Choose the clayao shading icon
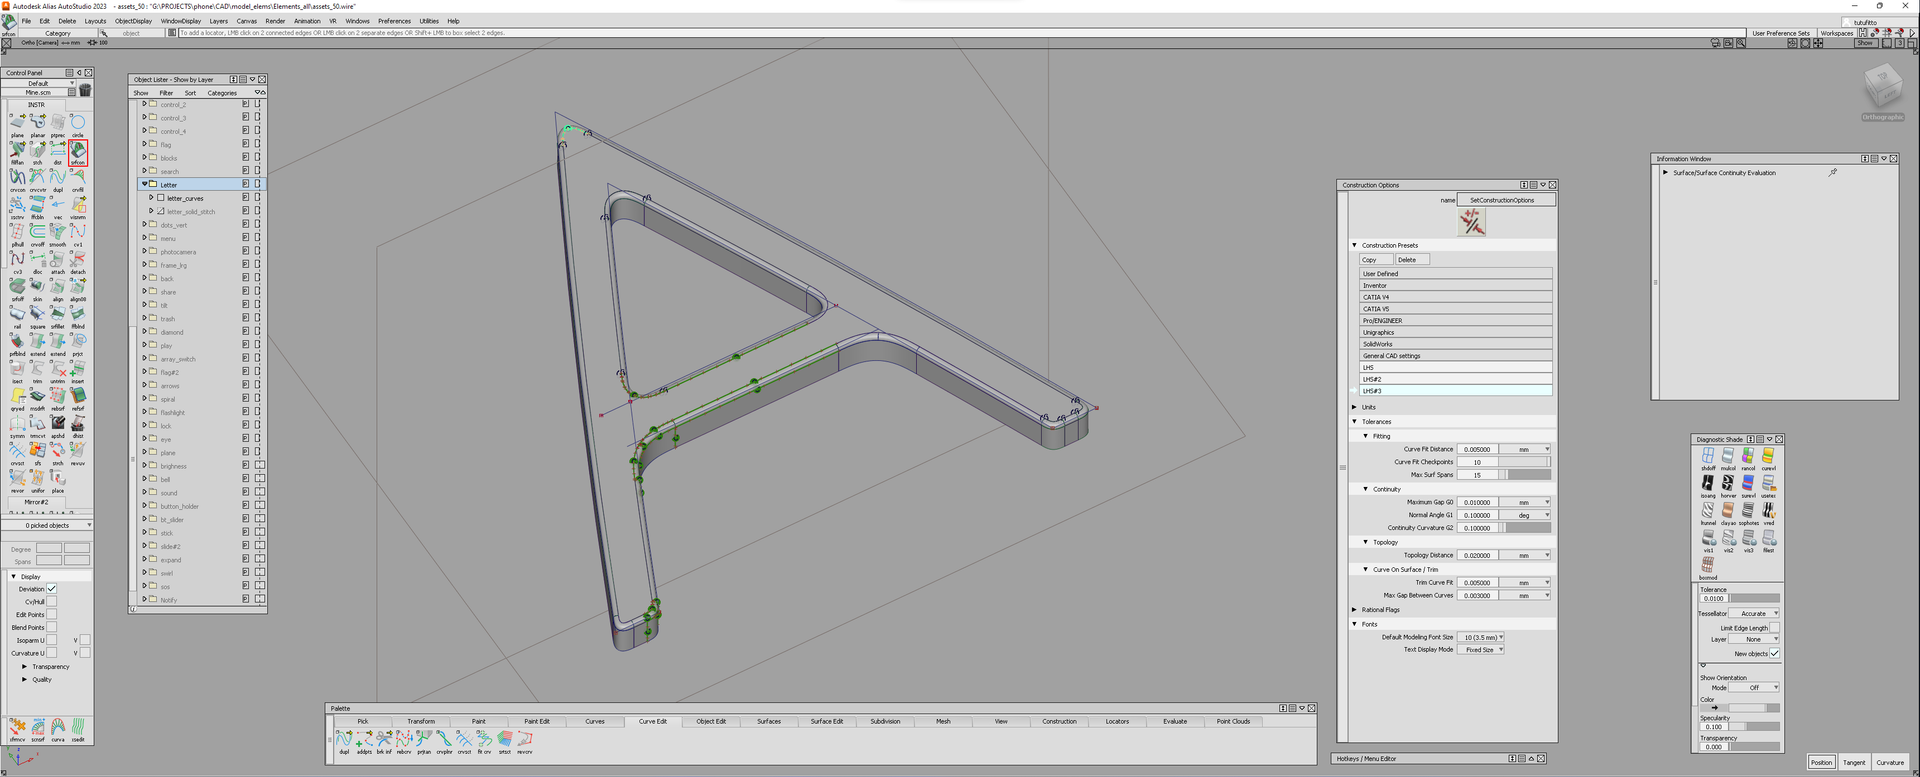This screenshot has height=777, width=1920. click(1728, 513)
